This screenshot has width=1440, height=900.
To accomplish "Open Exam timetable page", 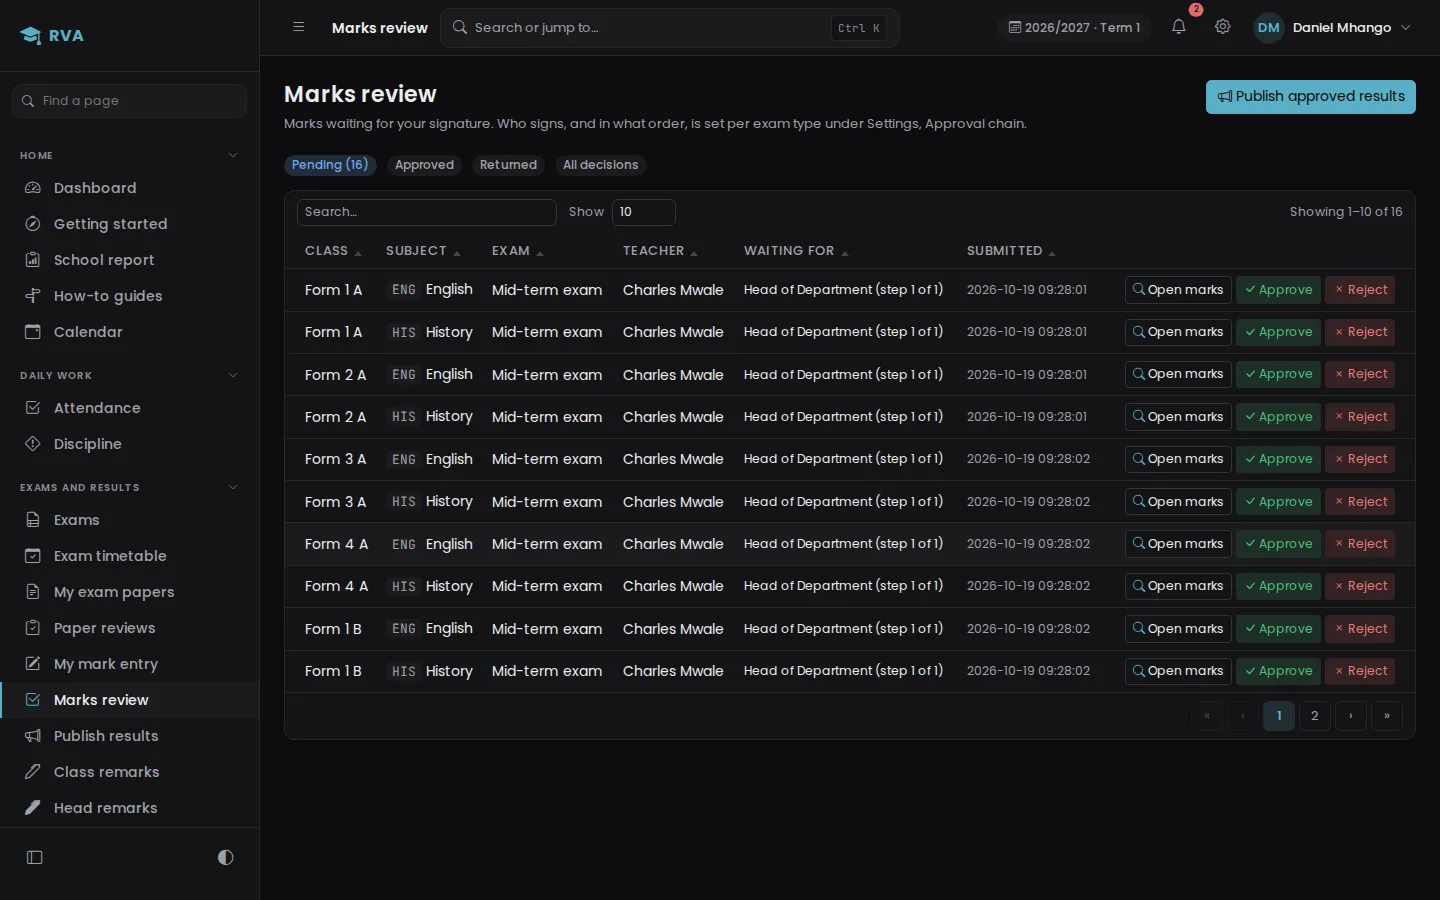I will point(130,556).
